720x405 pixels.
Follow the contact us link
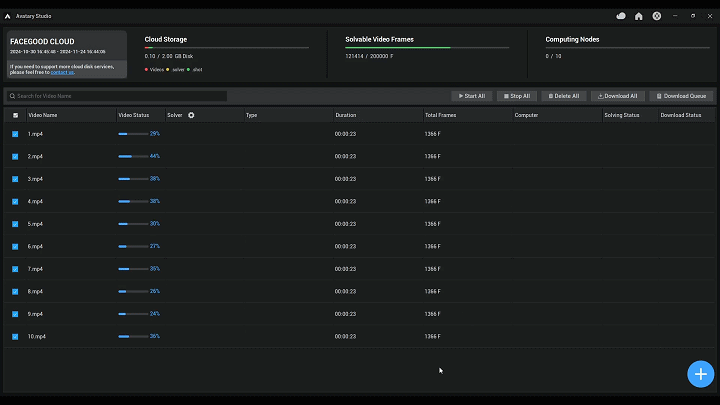pos(62,72)
